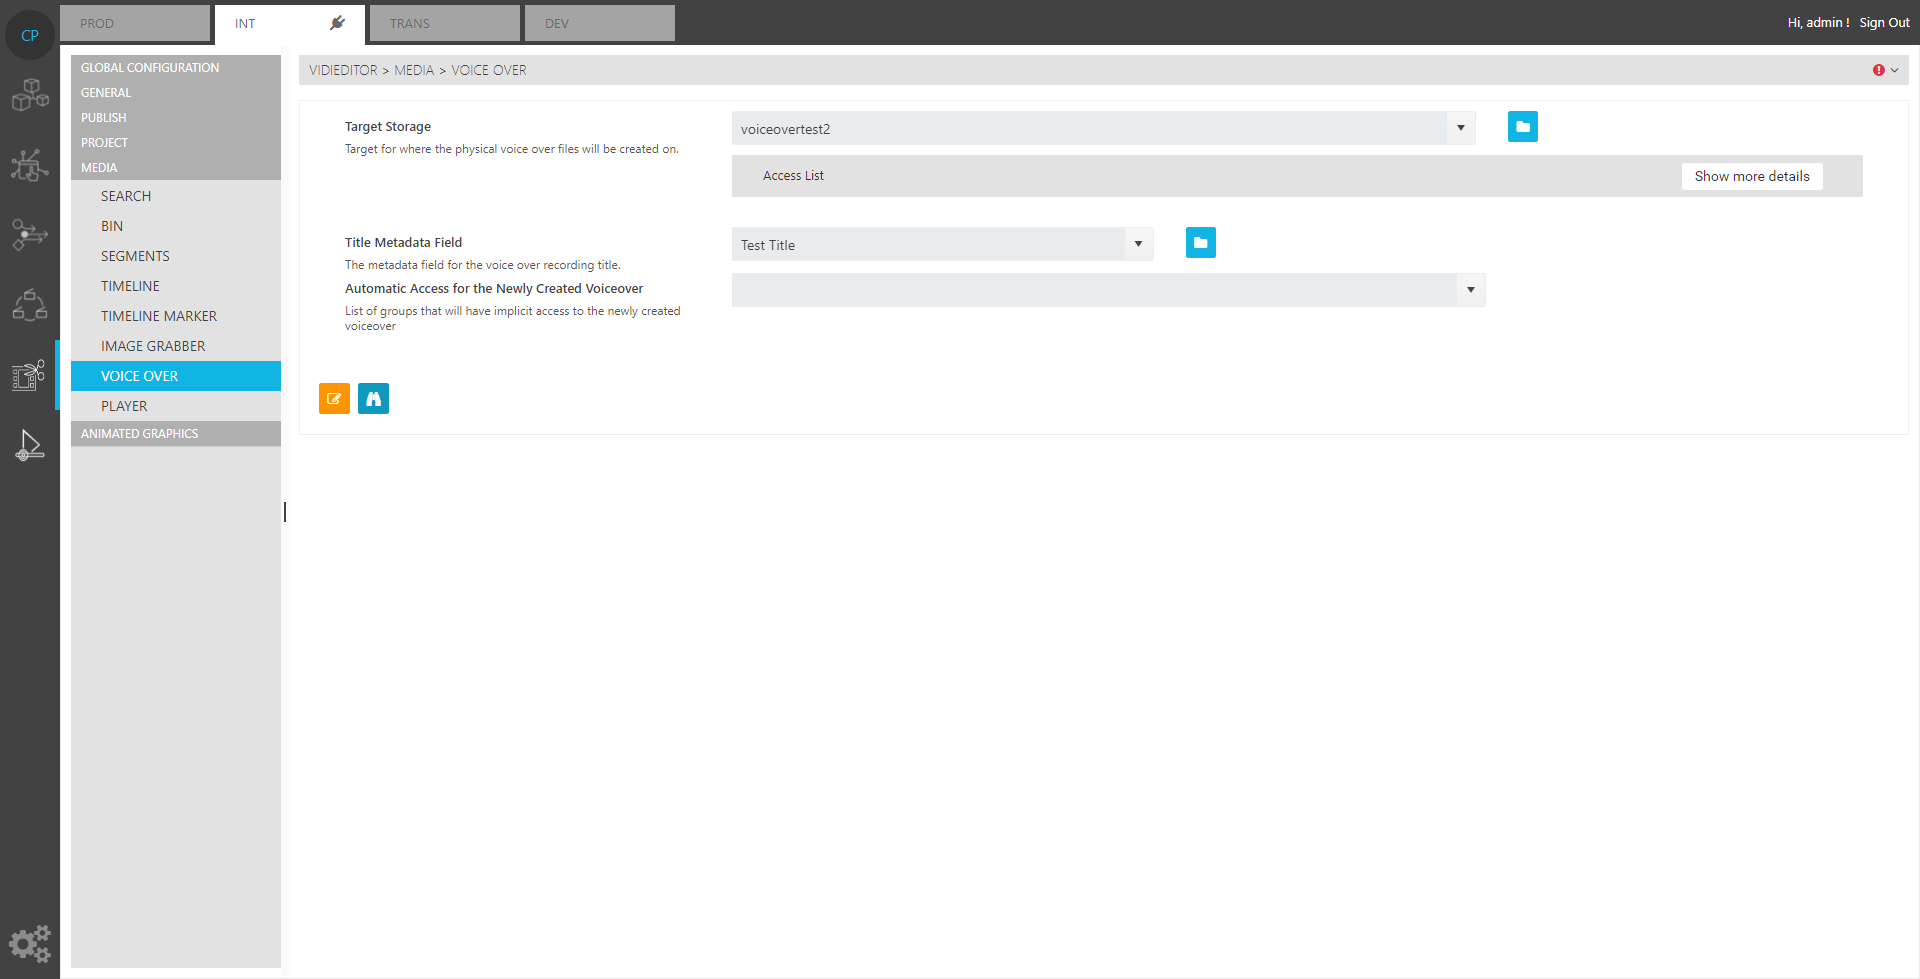Expand the Target Storage dropdown

pyautogui.click(x=1460, y=128)
